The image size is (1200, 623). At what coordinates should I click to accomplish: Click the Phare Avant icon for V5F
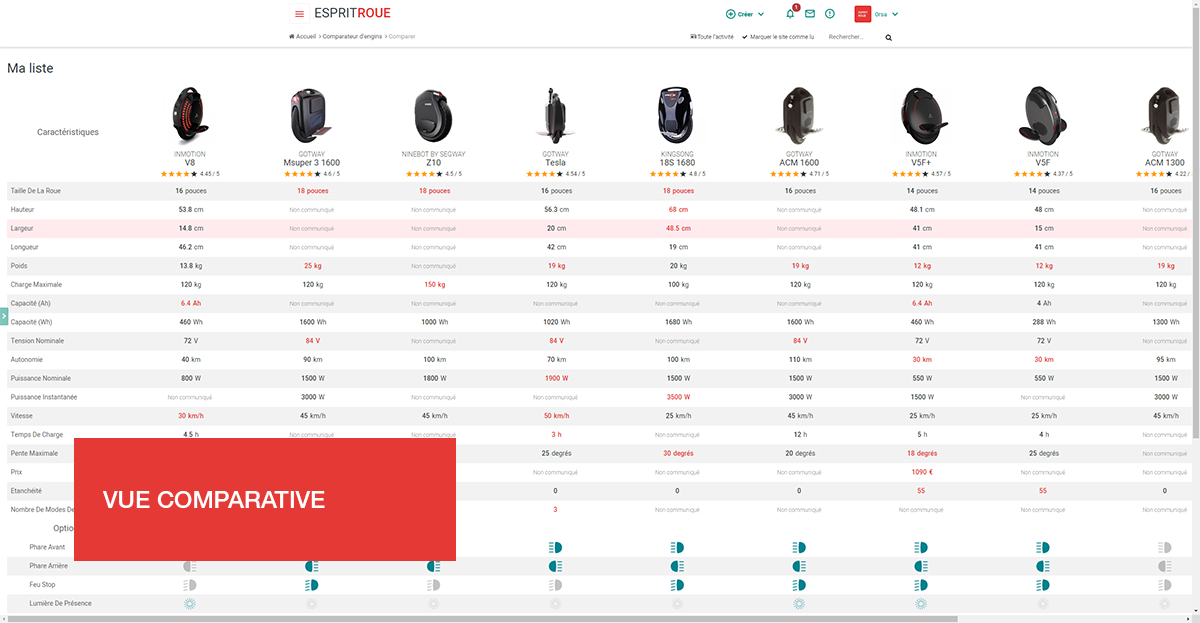coord(1043,548)
